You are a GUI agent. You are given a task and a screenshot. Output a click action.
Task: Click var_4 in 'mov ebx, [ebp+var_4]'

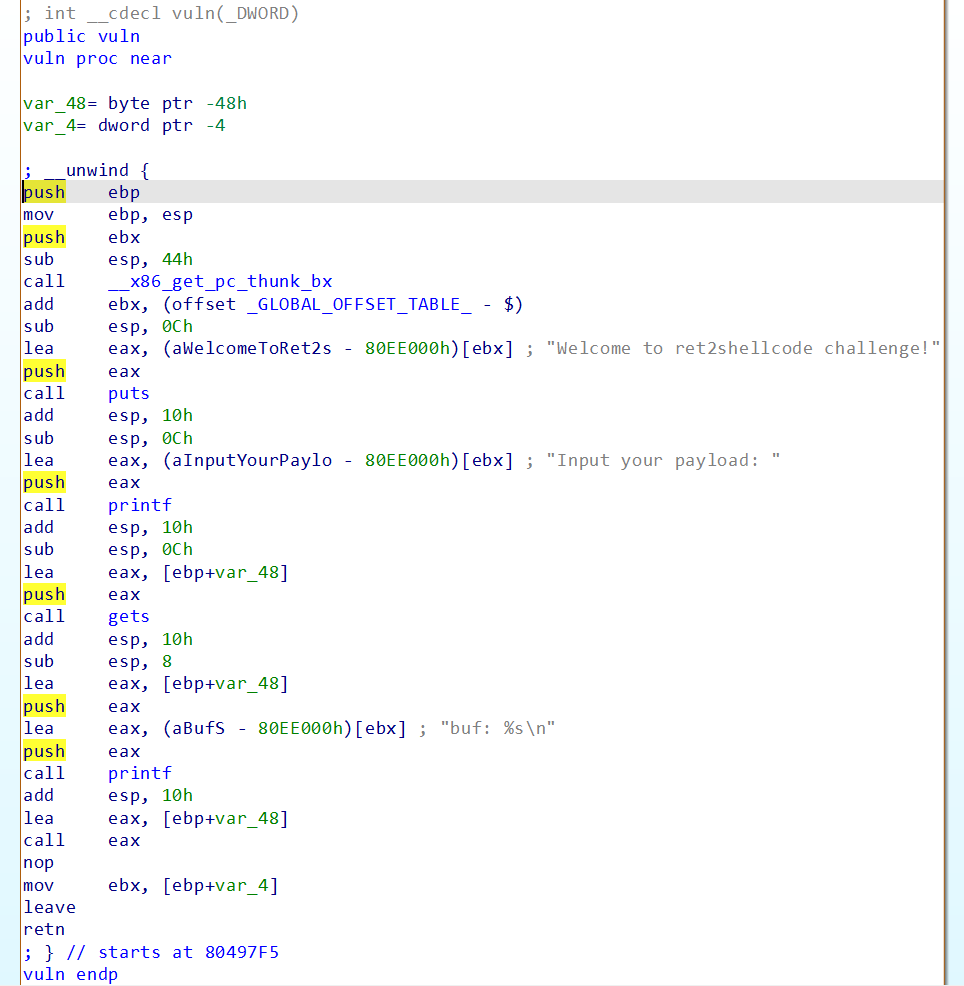241,885
